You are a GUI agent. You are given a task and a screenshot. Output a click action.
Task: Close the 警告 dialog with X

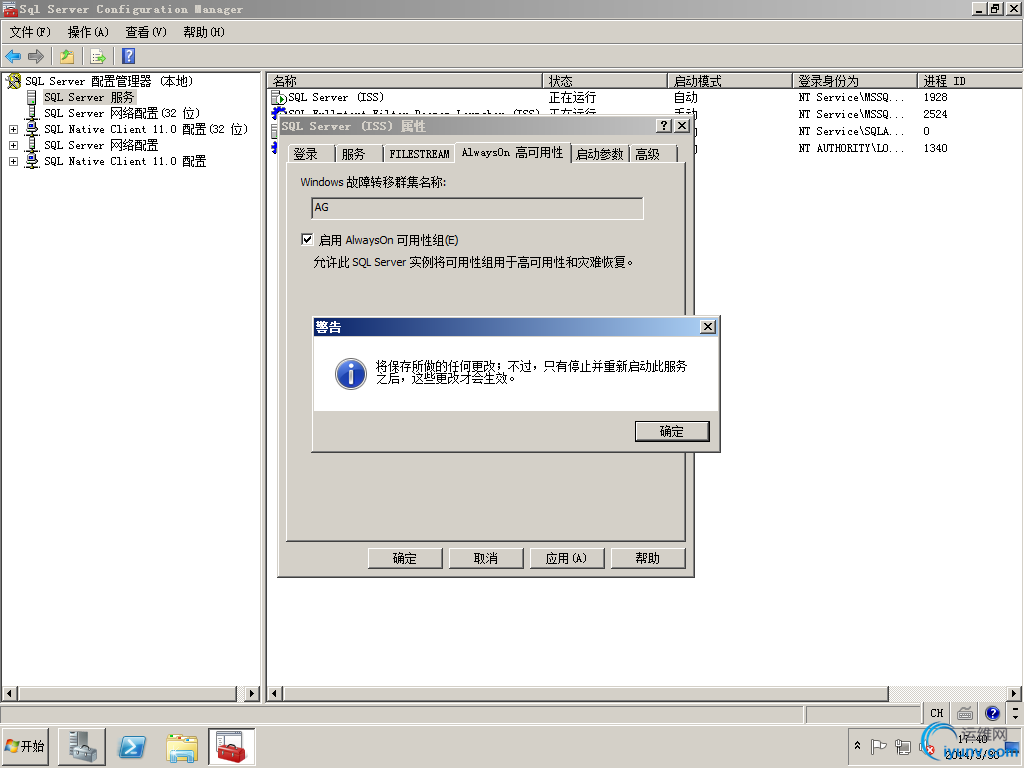pyautogui.click(x=708, y=327)
